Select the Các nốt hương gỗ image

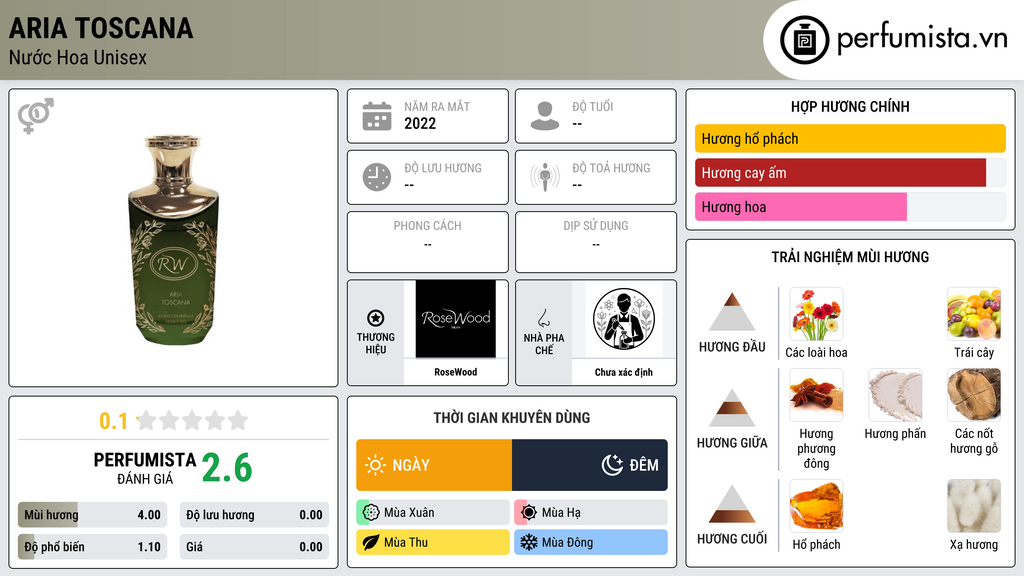click(x=974, y=395)
